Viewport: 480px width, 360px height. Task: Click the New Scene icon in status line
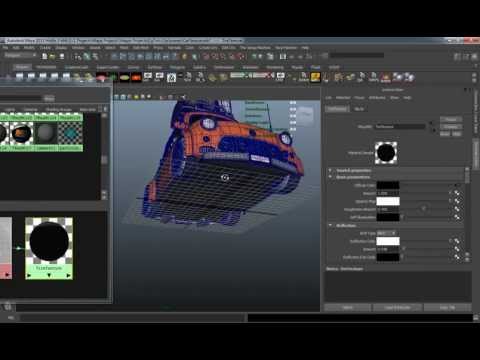(x=44, y=56)
